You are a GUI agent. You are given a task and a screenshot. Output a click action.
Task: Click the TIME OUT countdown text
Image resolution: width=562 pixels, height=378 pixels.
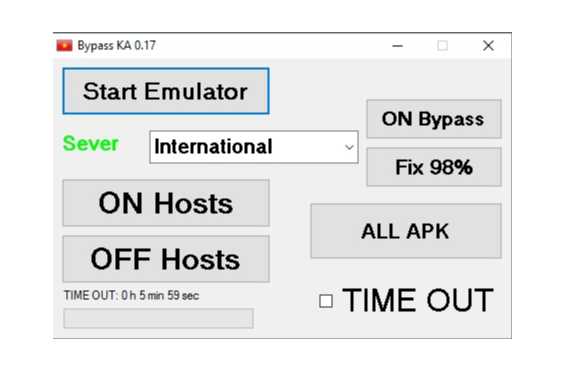[x=131, y=296]
